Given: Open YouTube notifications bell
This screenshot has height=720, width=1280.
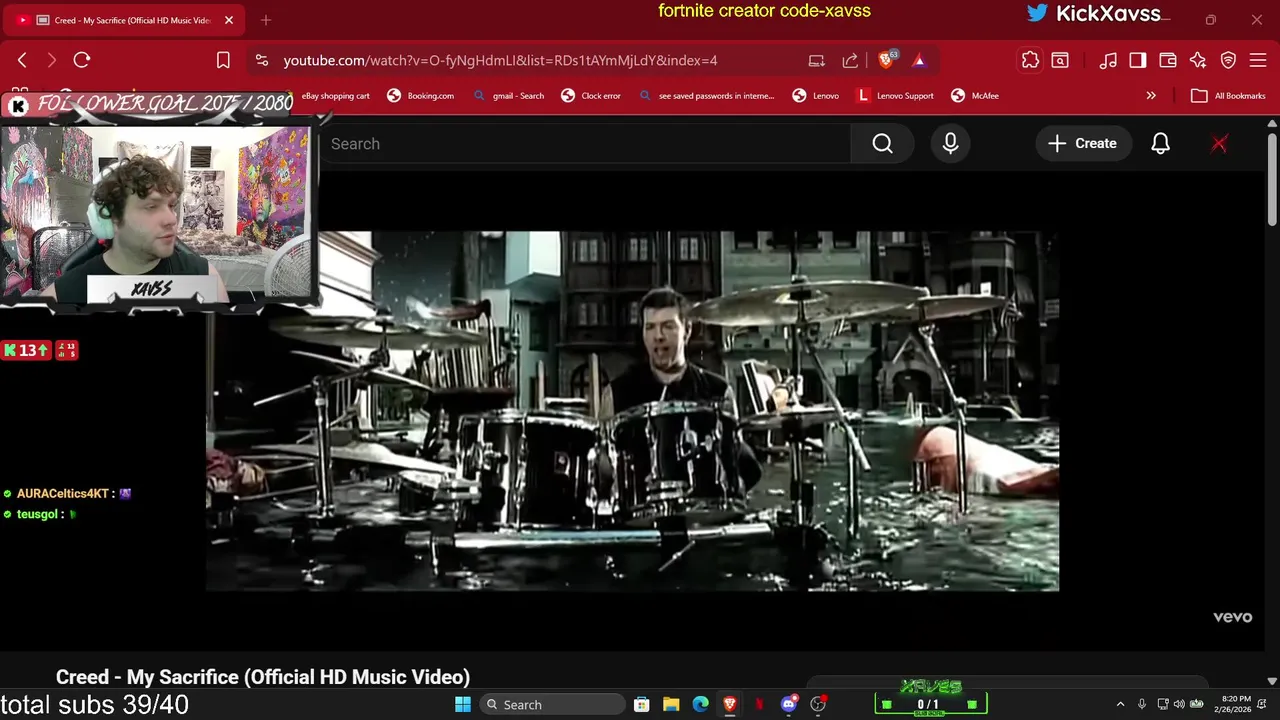Looking at the screenshot, I should tap(1160, 144).
